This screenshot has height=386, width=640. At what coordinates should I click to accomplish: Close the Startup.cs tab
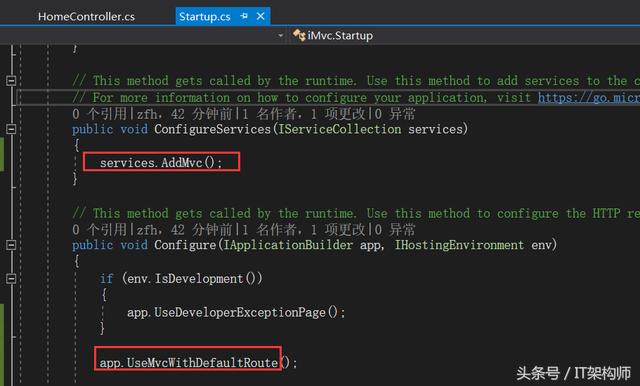(260, 16)
